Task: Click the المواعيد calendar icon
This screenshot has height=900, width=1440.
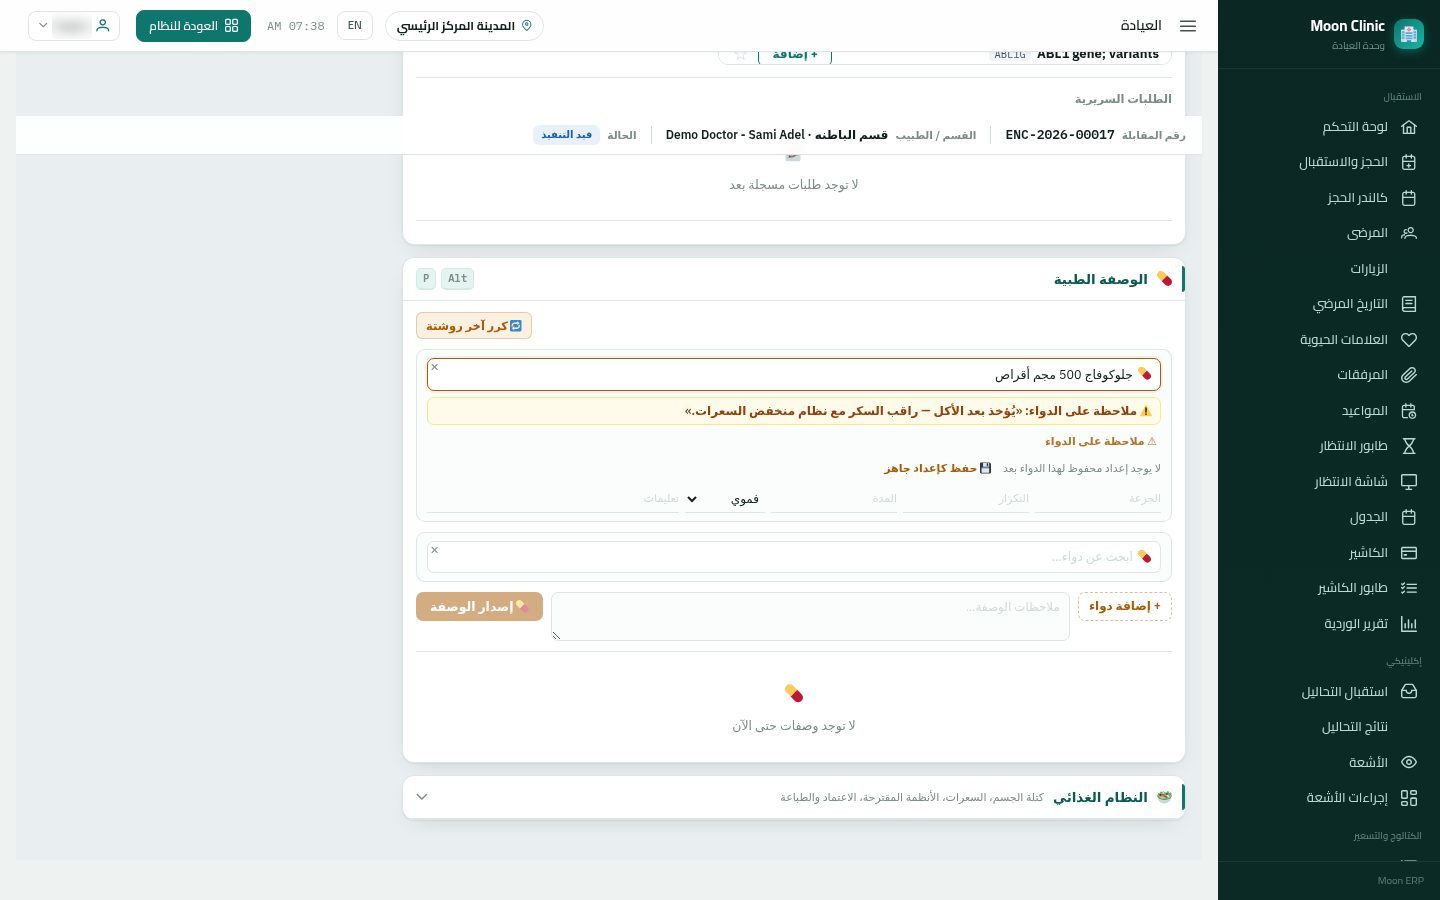Action: 1409,411
